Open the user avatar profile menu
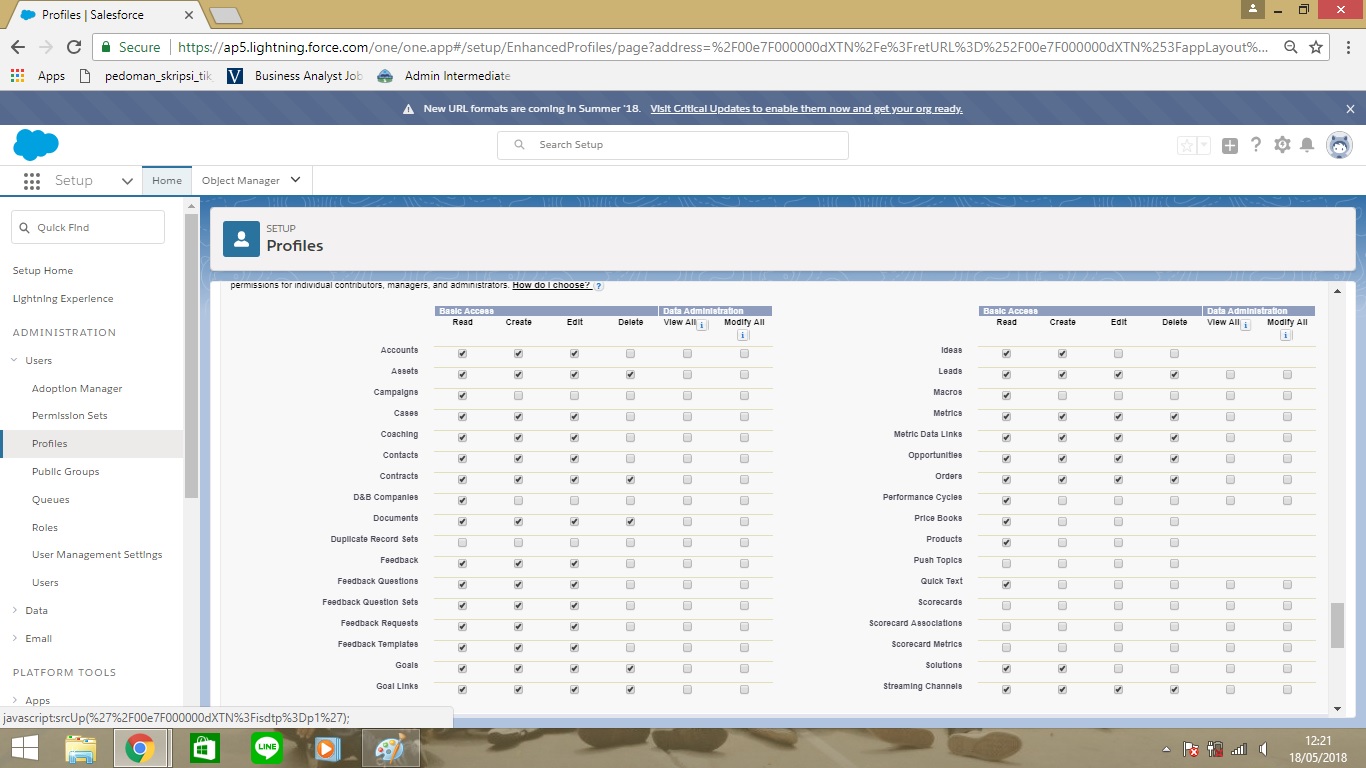Screen dimensions: 1366x768 point(1339,145)
